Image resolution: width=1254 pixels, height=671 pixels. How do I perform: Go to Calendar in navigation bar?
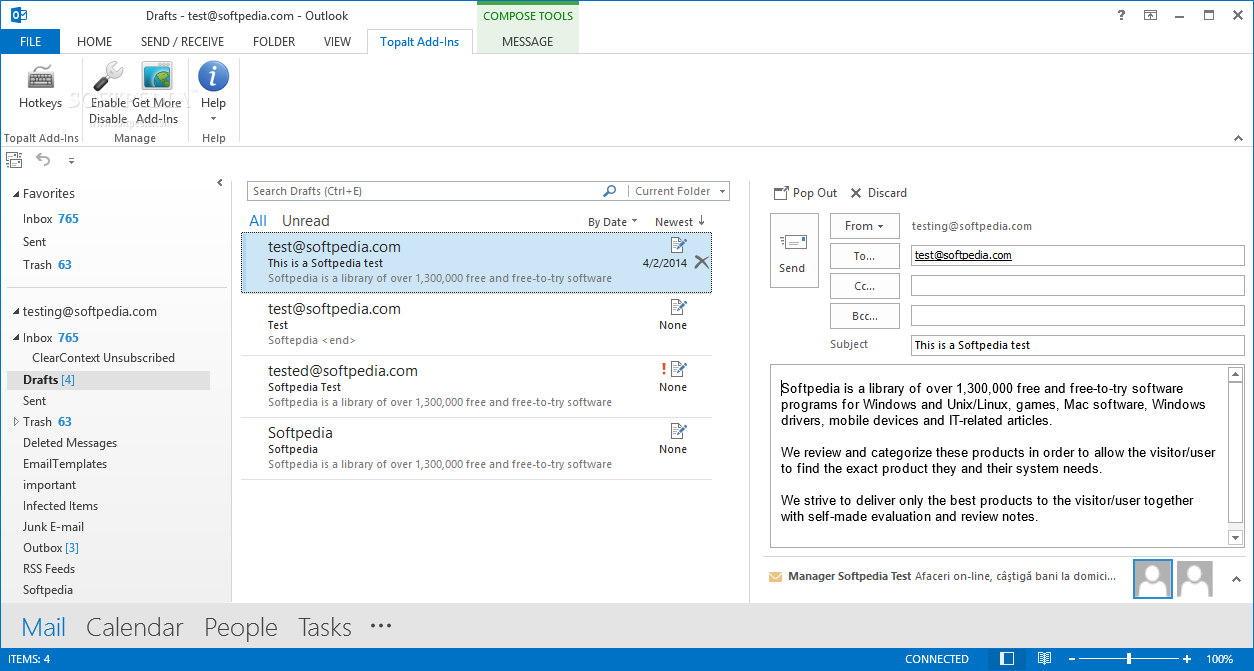pos(135,627)
